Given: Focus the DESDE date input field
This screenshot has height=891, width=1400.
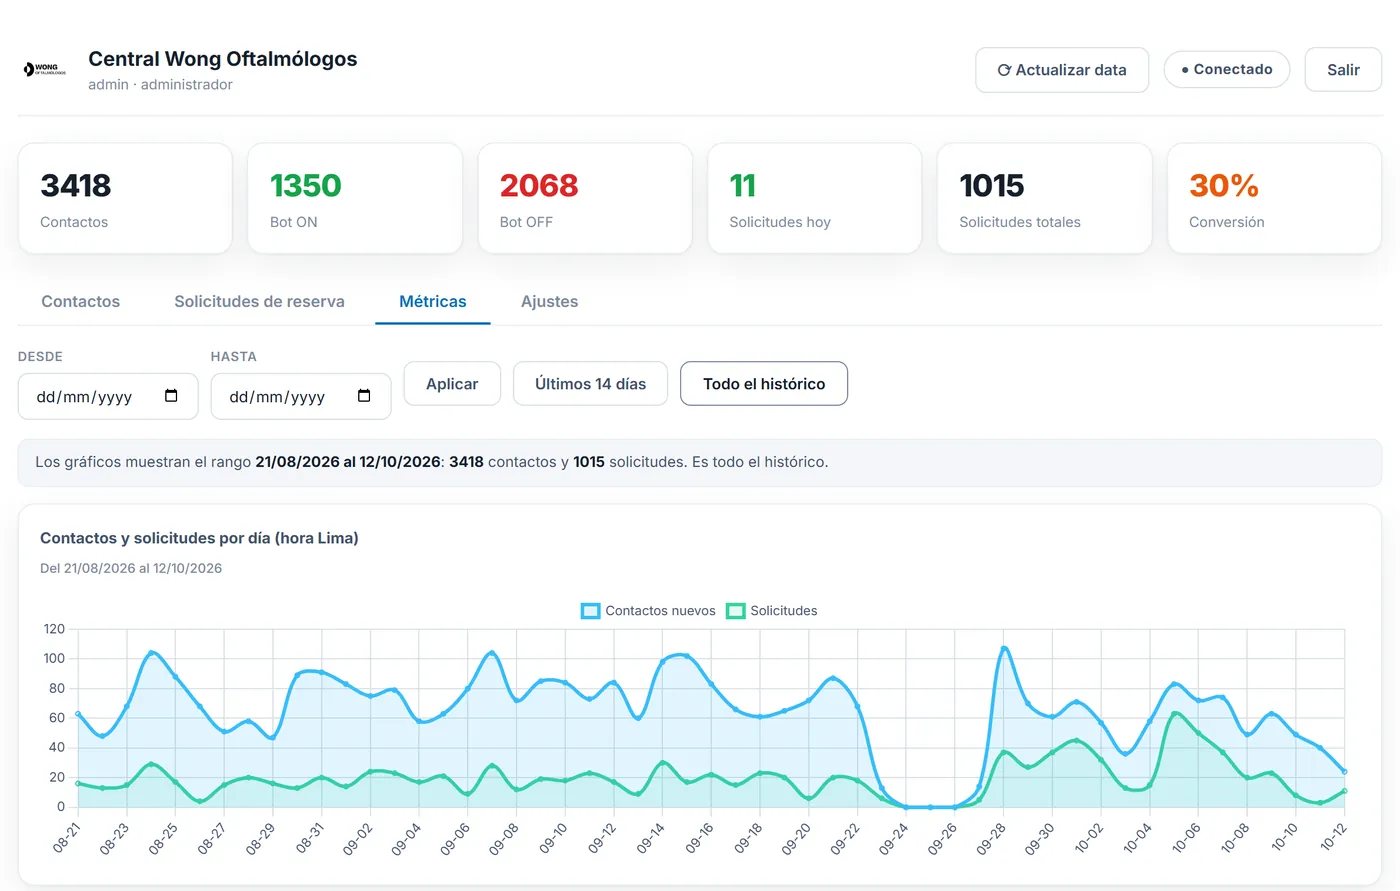Looking at the screenshot, I should click(x=108, y=397).
